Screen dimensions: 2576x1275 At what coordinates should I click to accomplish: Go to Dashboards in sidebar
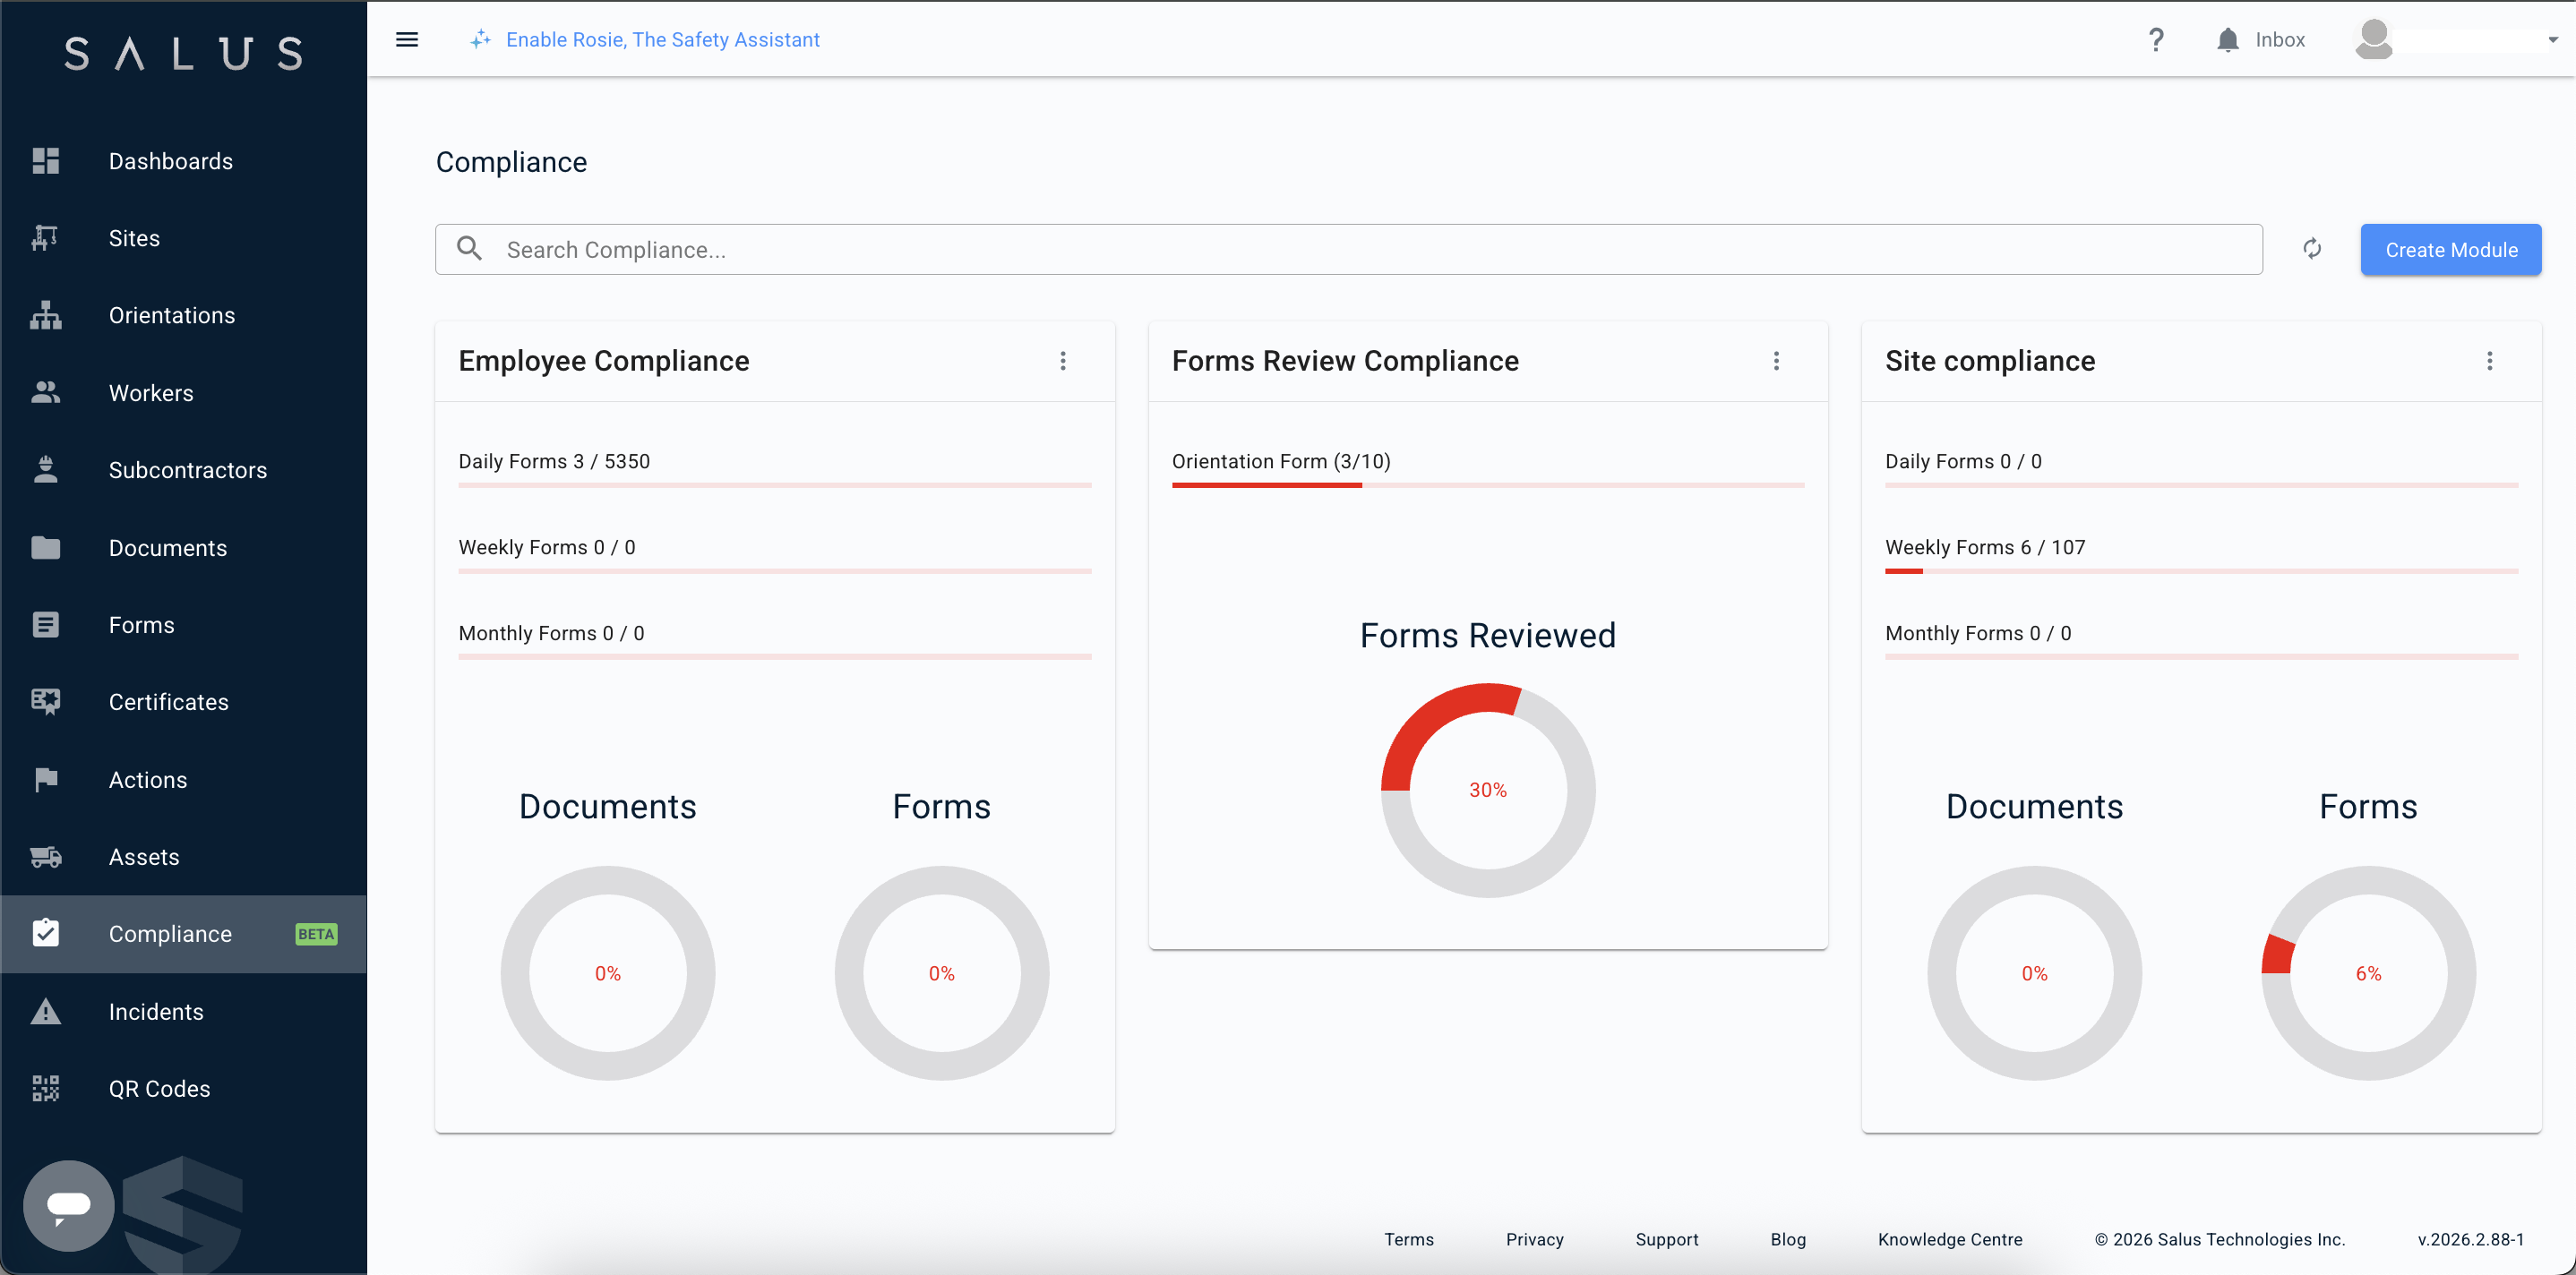pyautogui.click(x=184, y=161)
